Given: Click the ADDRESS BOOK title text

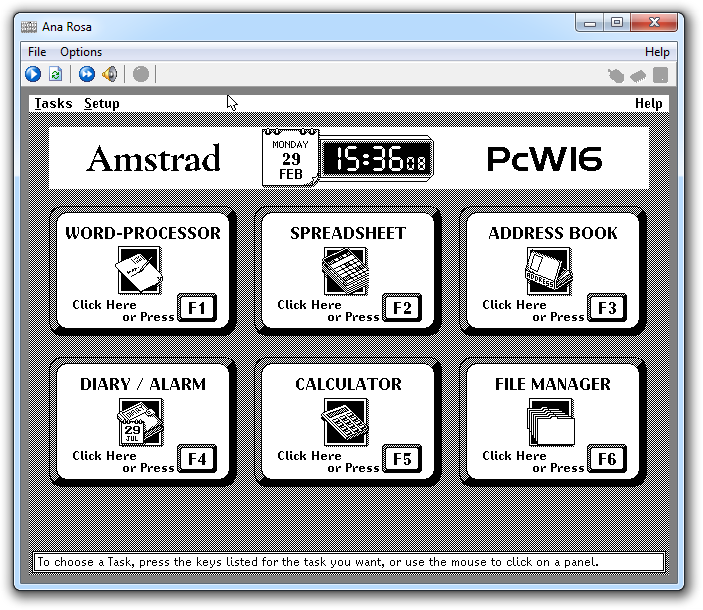Looking at the screenshot, I should tap(553, 233).
